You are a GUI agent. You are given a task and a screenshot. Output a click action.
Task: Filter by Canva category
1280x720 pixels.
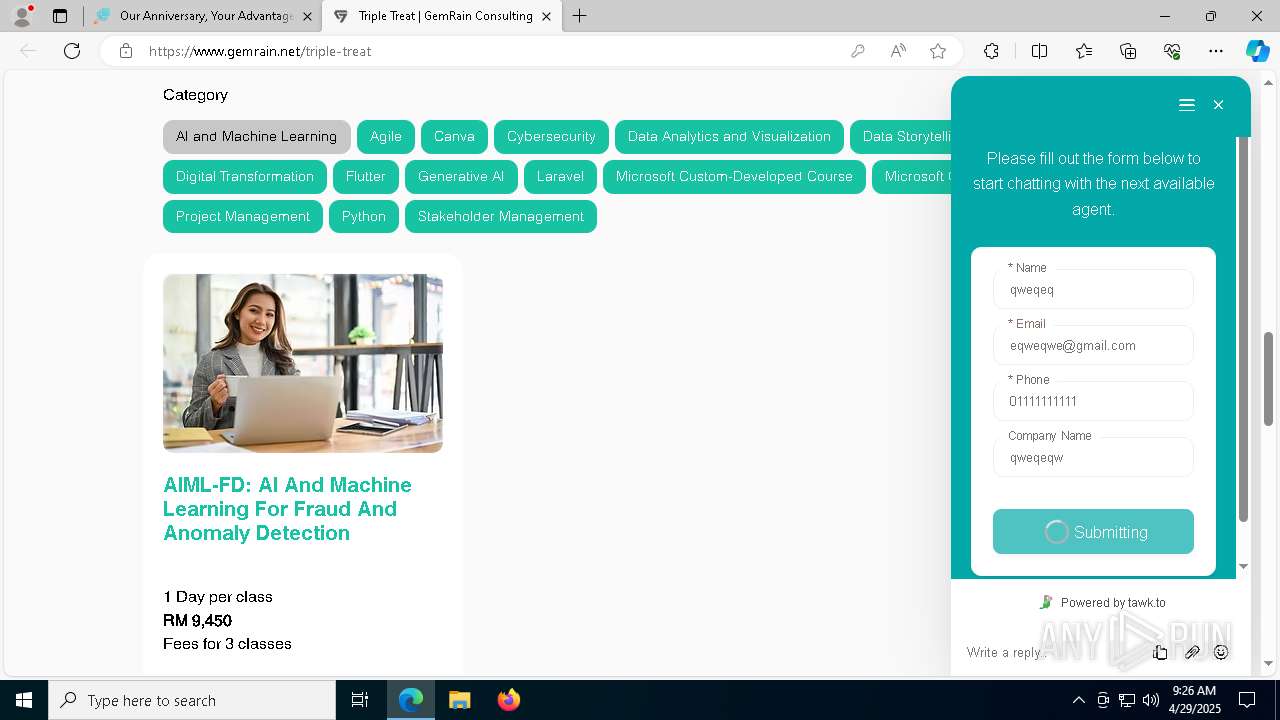(454, 137)
